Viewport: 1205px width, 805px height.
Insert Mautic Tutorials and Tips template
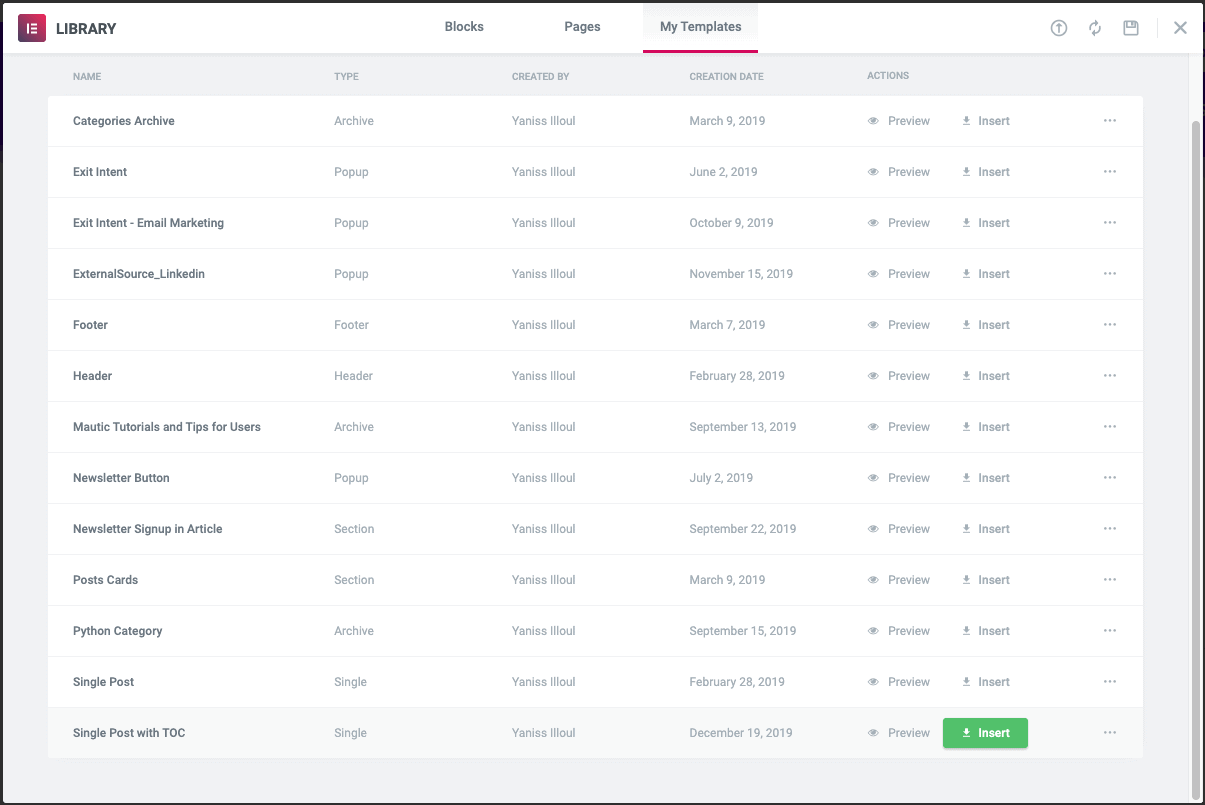(986, 427)
